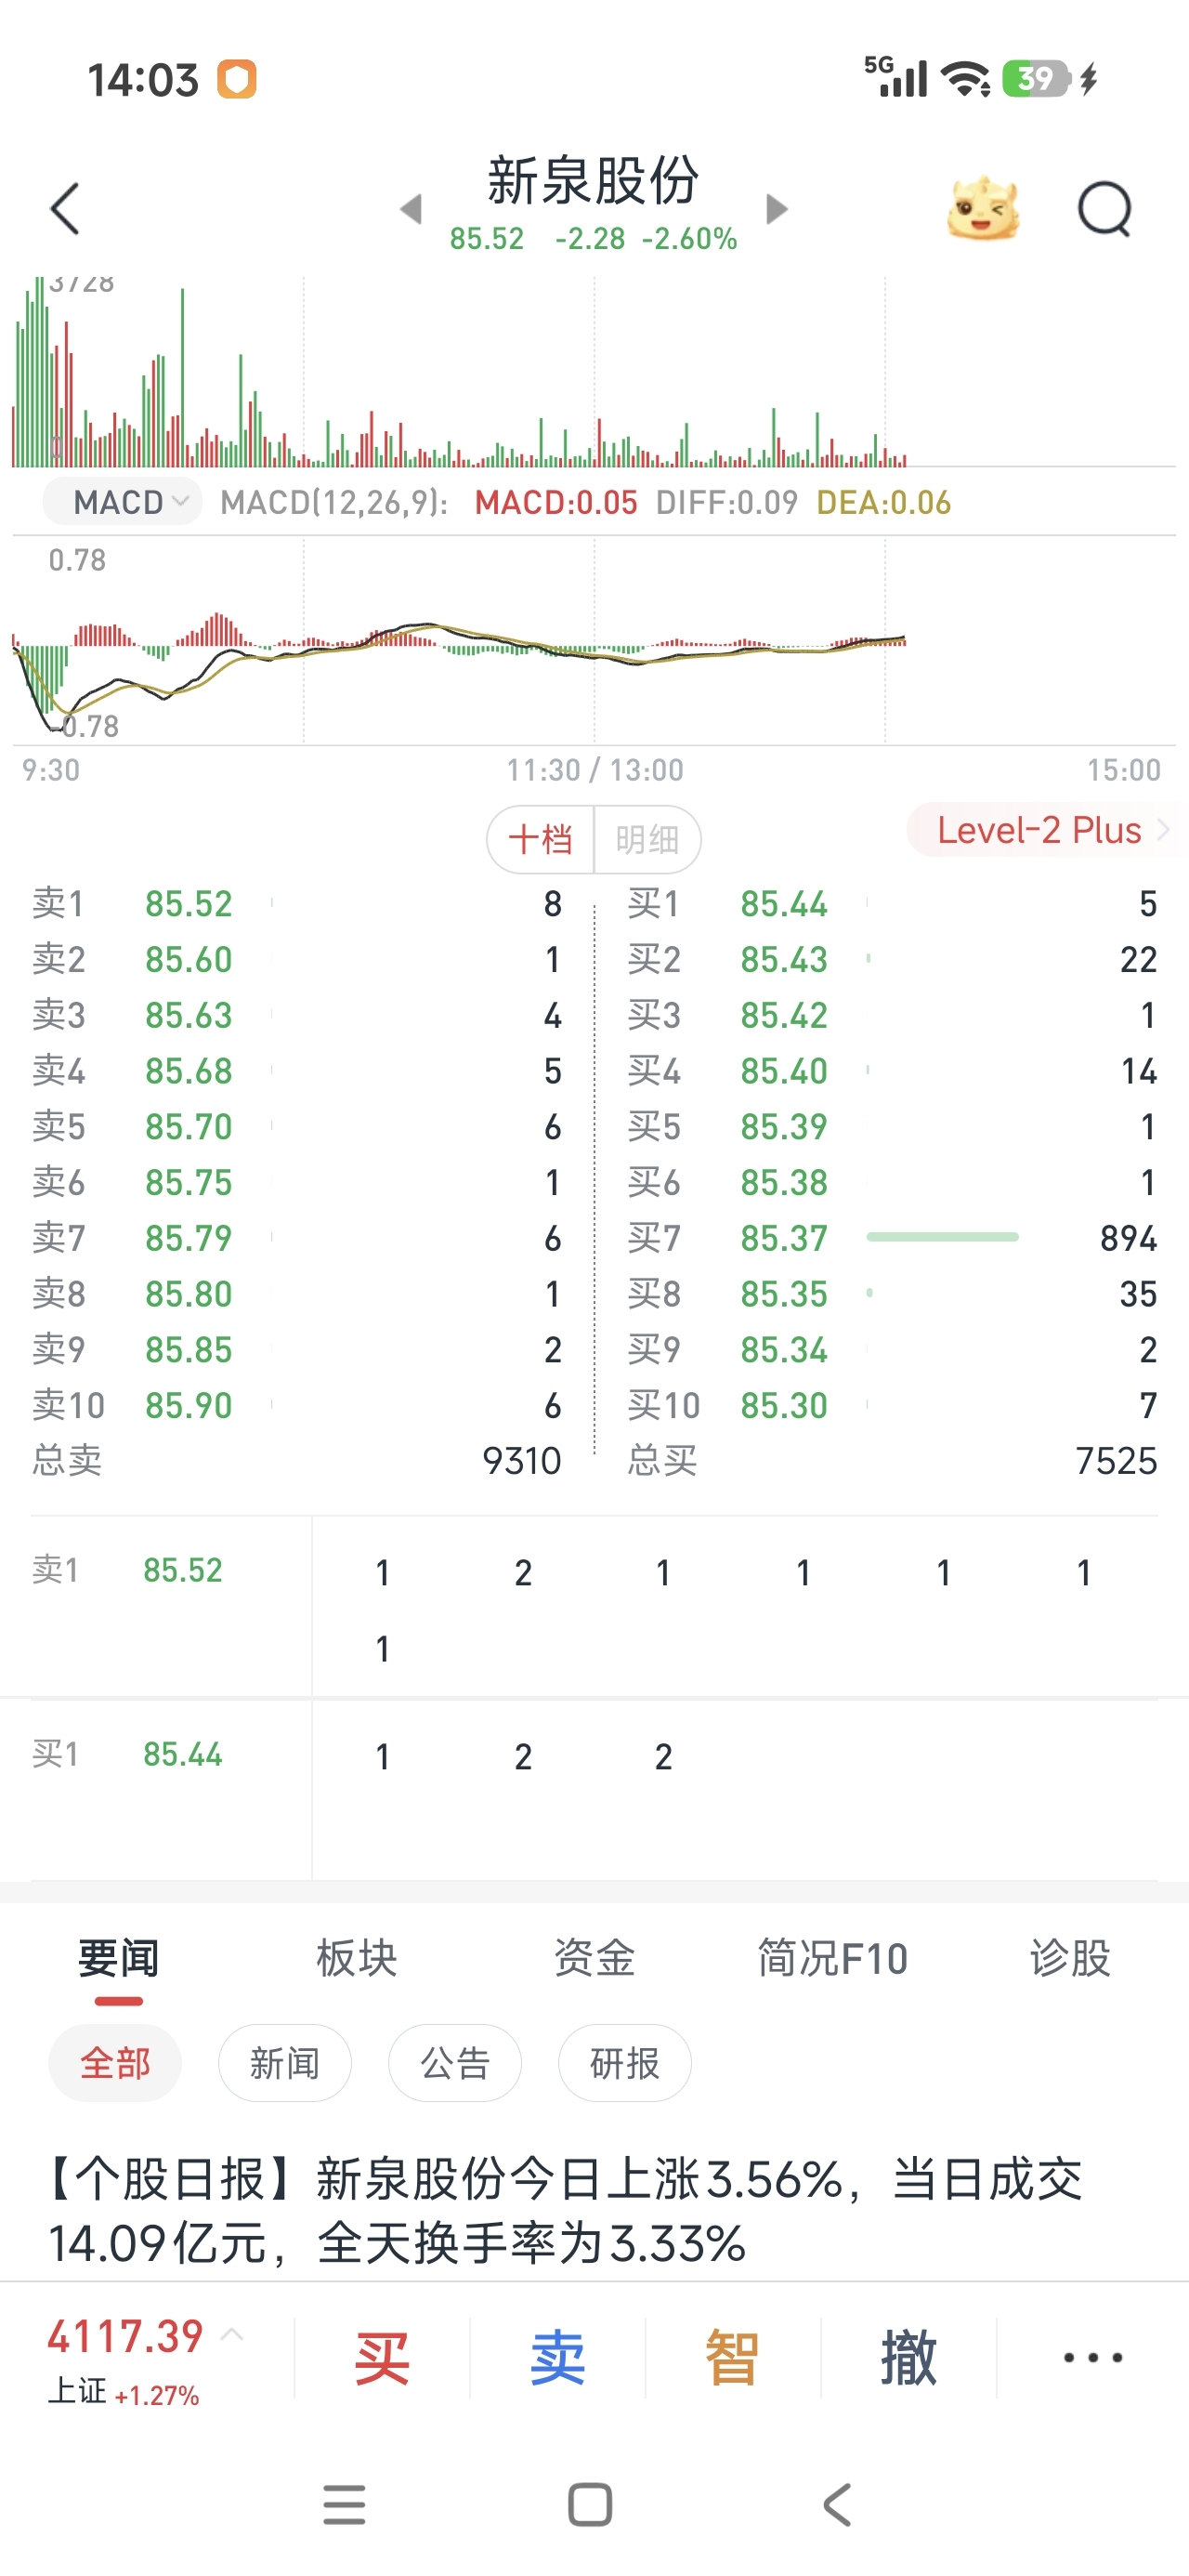Switch order book to 十档 view
This screenshot has width=1189, height=2576.
541,839
